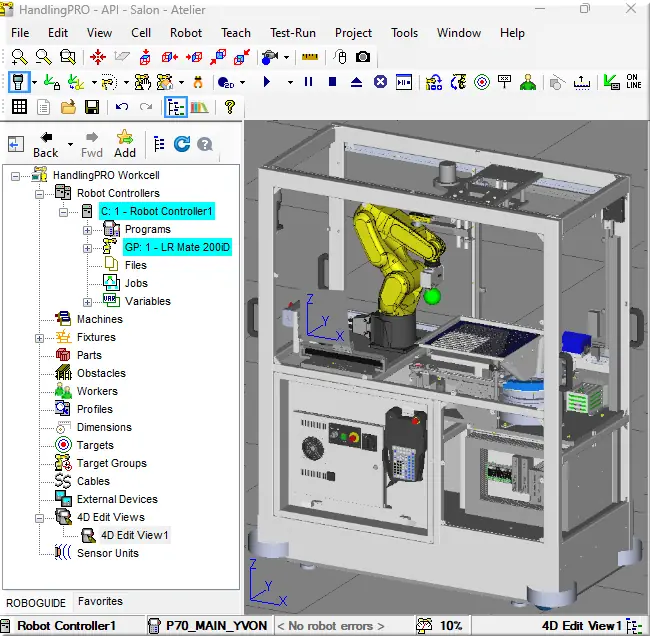The width and height of the screenshot is (650, 636).
Task: Show mouse commands icon
Action: pyautogui.click(x=340, y=57)
